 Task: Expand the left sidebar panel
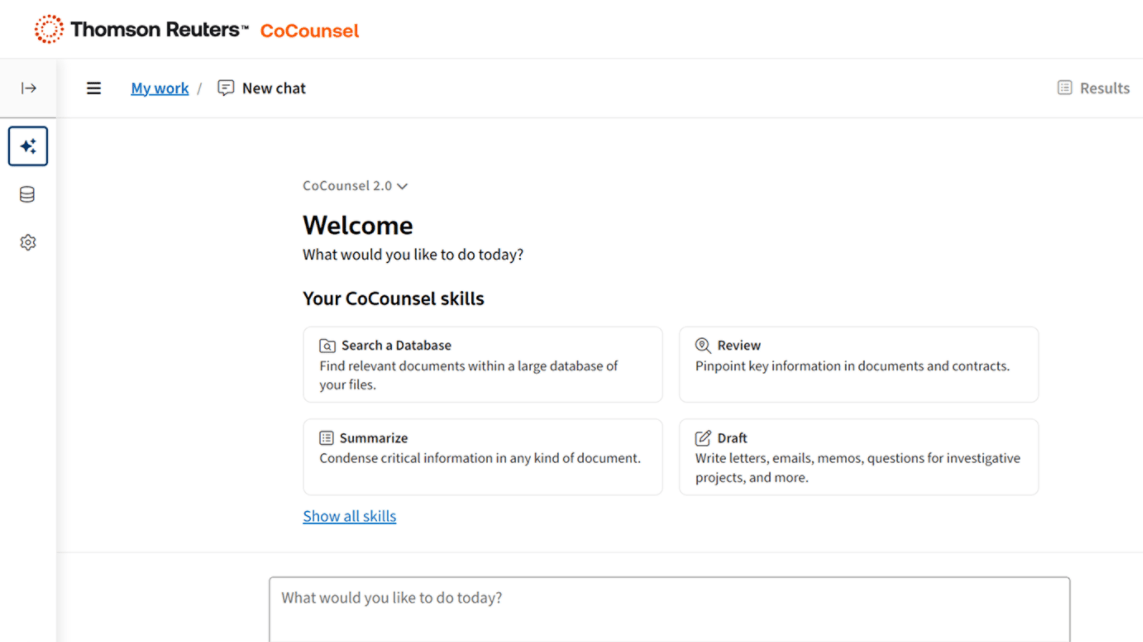(28, 88)
